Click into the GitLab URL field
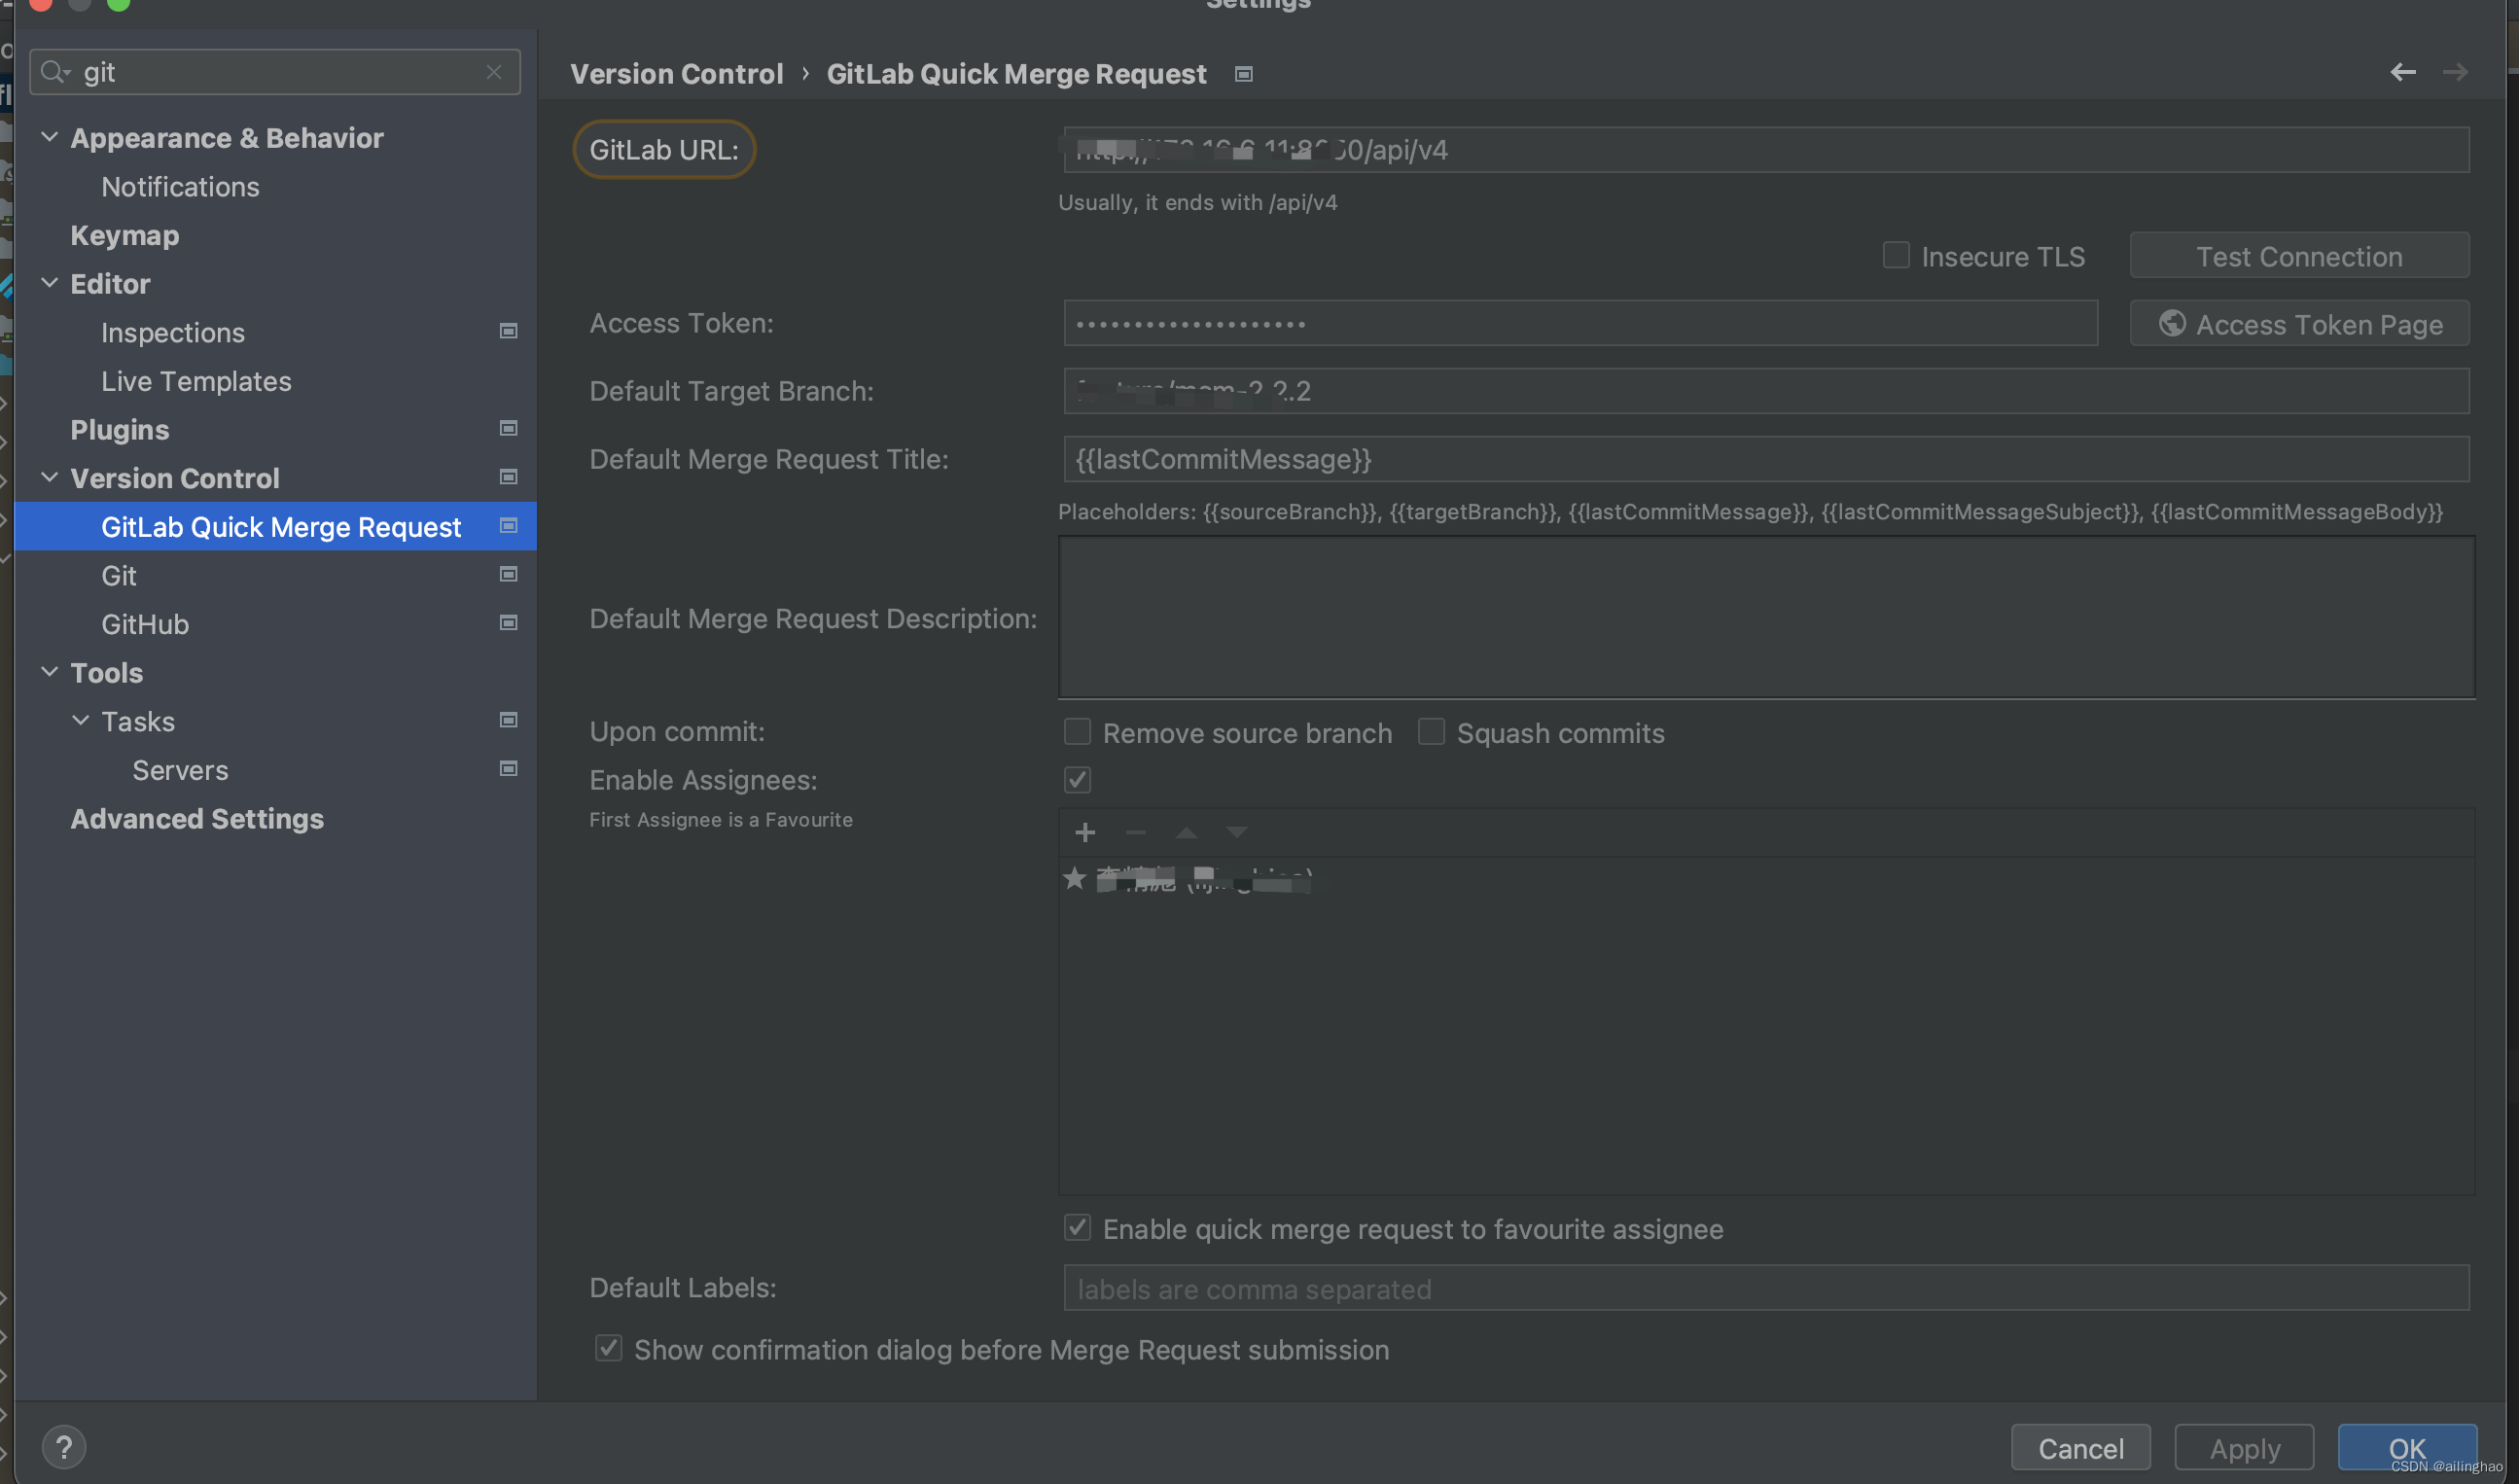Viewport: 2519px width, 1484px height. (x=1766, y=150)
